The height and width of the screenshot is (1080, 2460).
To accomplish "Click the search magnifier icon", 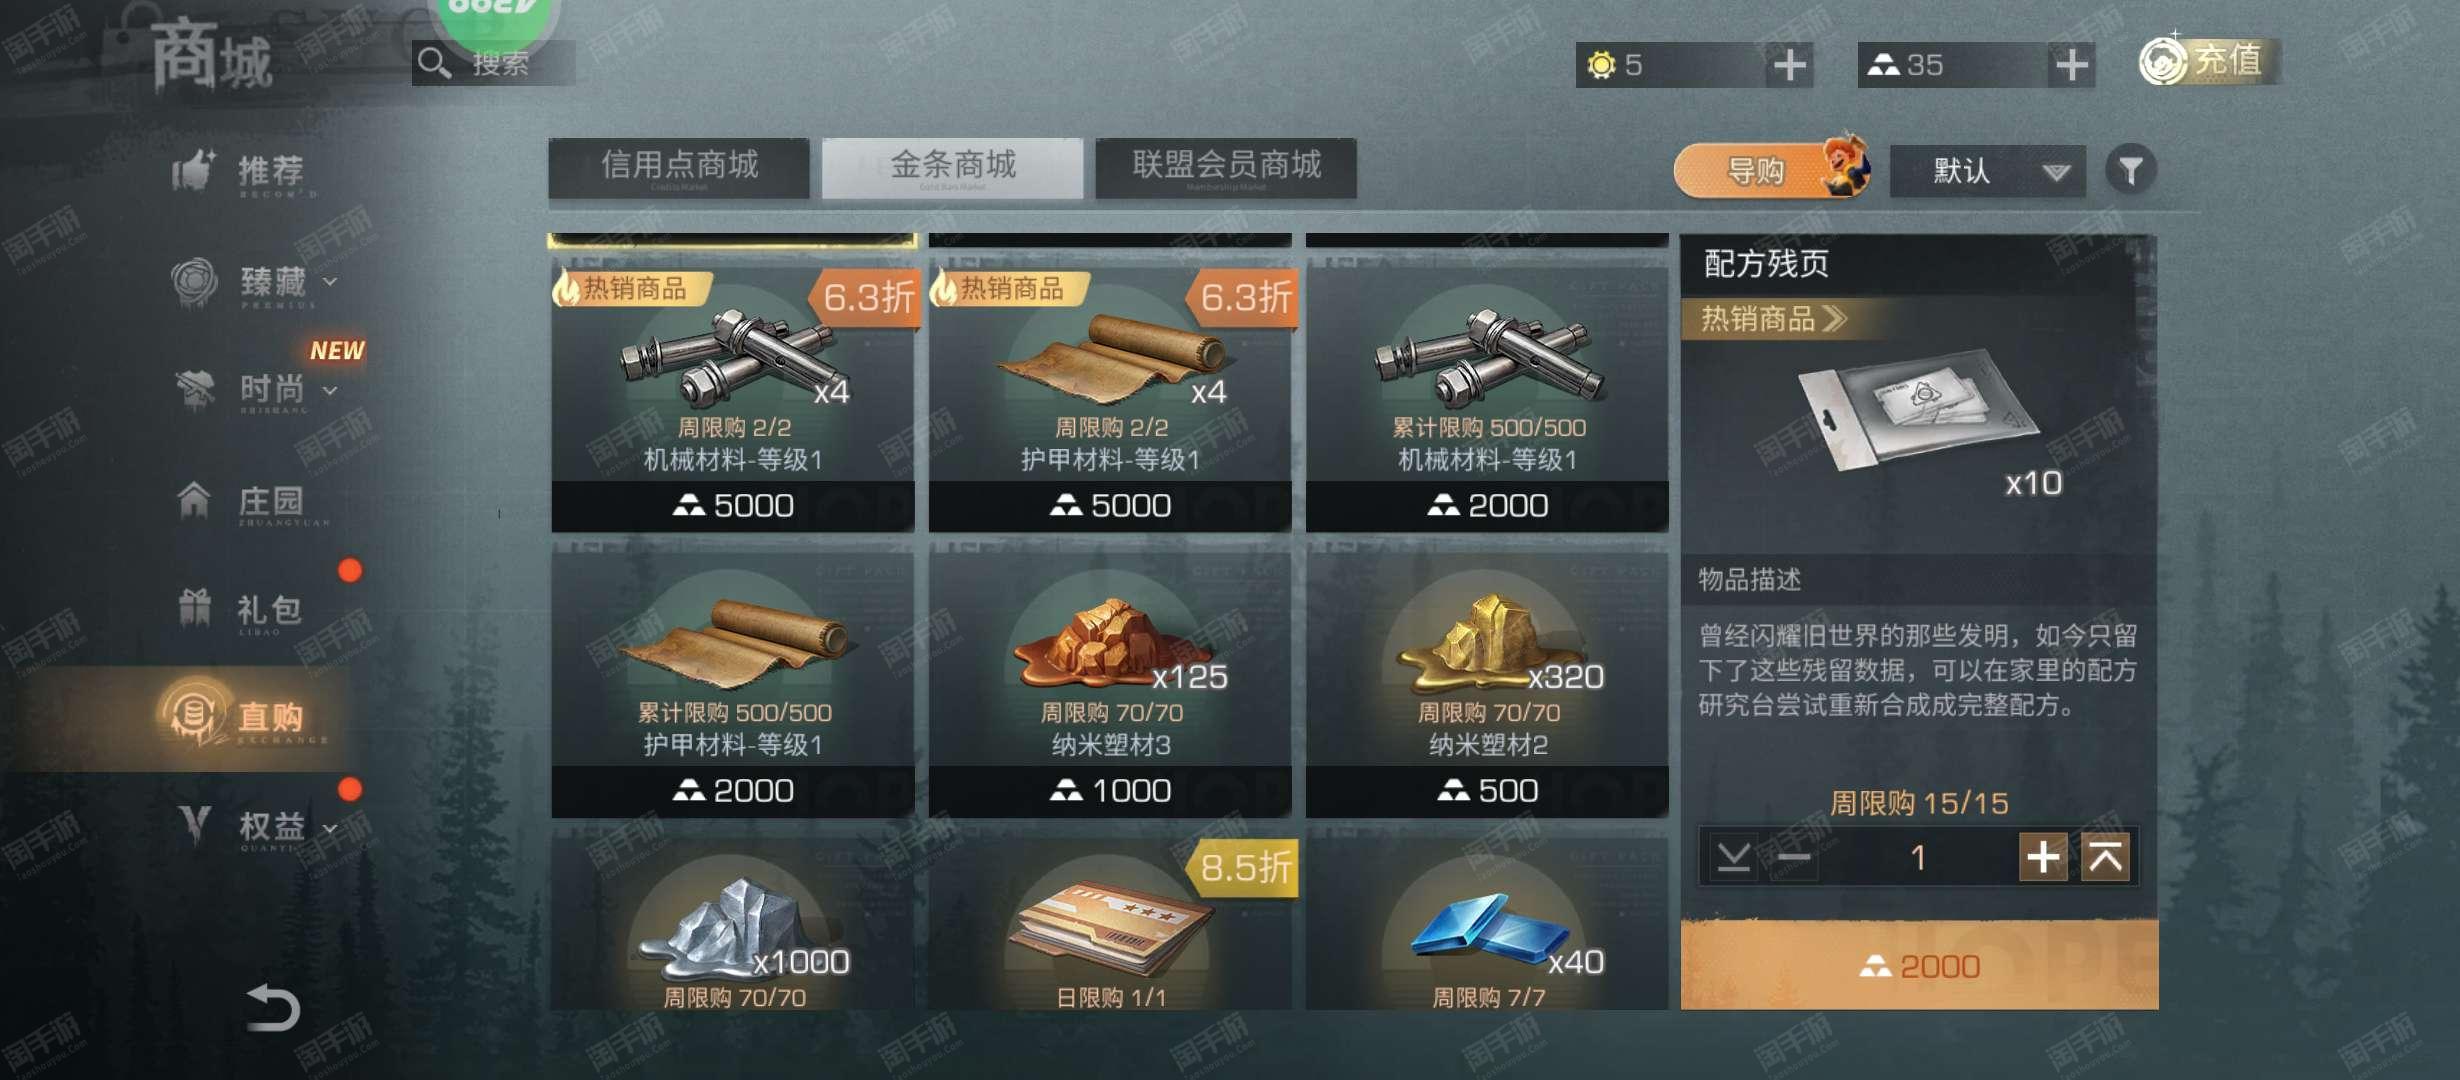I will 433,63.
